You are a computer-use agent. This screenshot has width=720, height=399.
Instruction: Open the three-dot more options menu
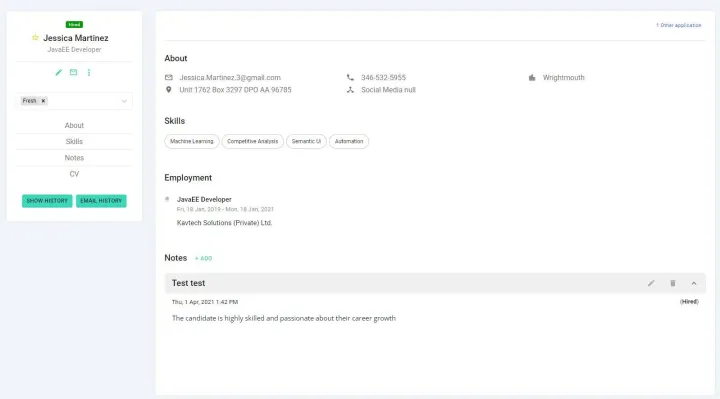point(89,73)
